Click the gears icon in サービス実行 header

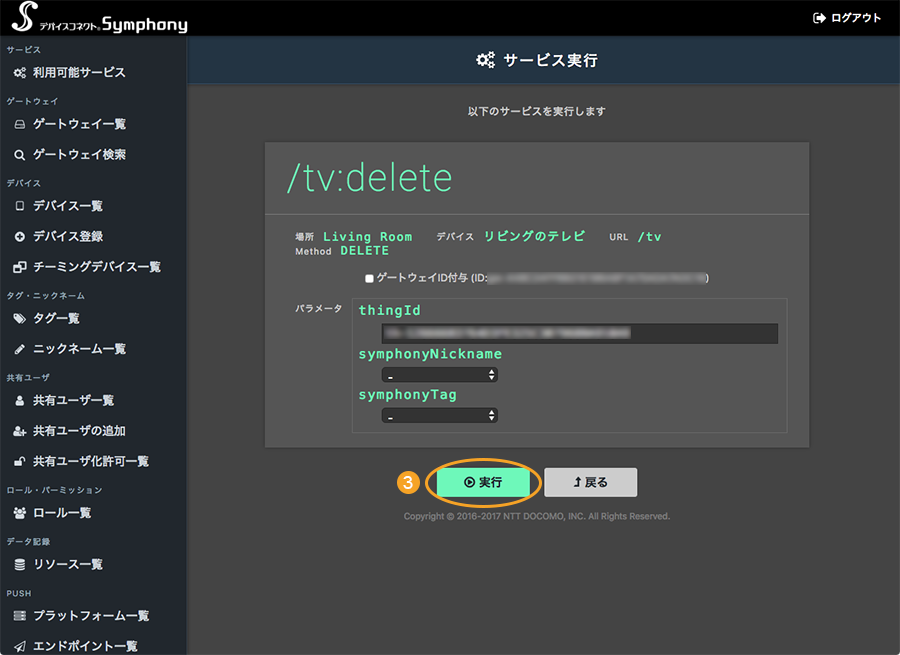[486, 60]
